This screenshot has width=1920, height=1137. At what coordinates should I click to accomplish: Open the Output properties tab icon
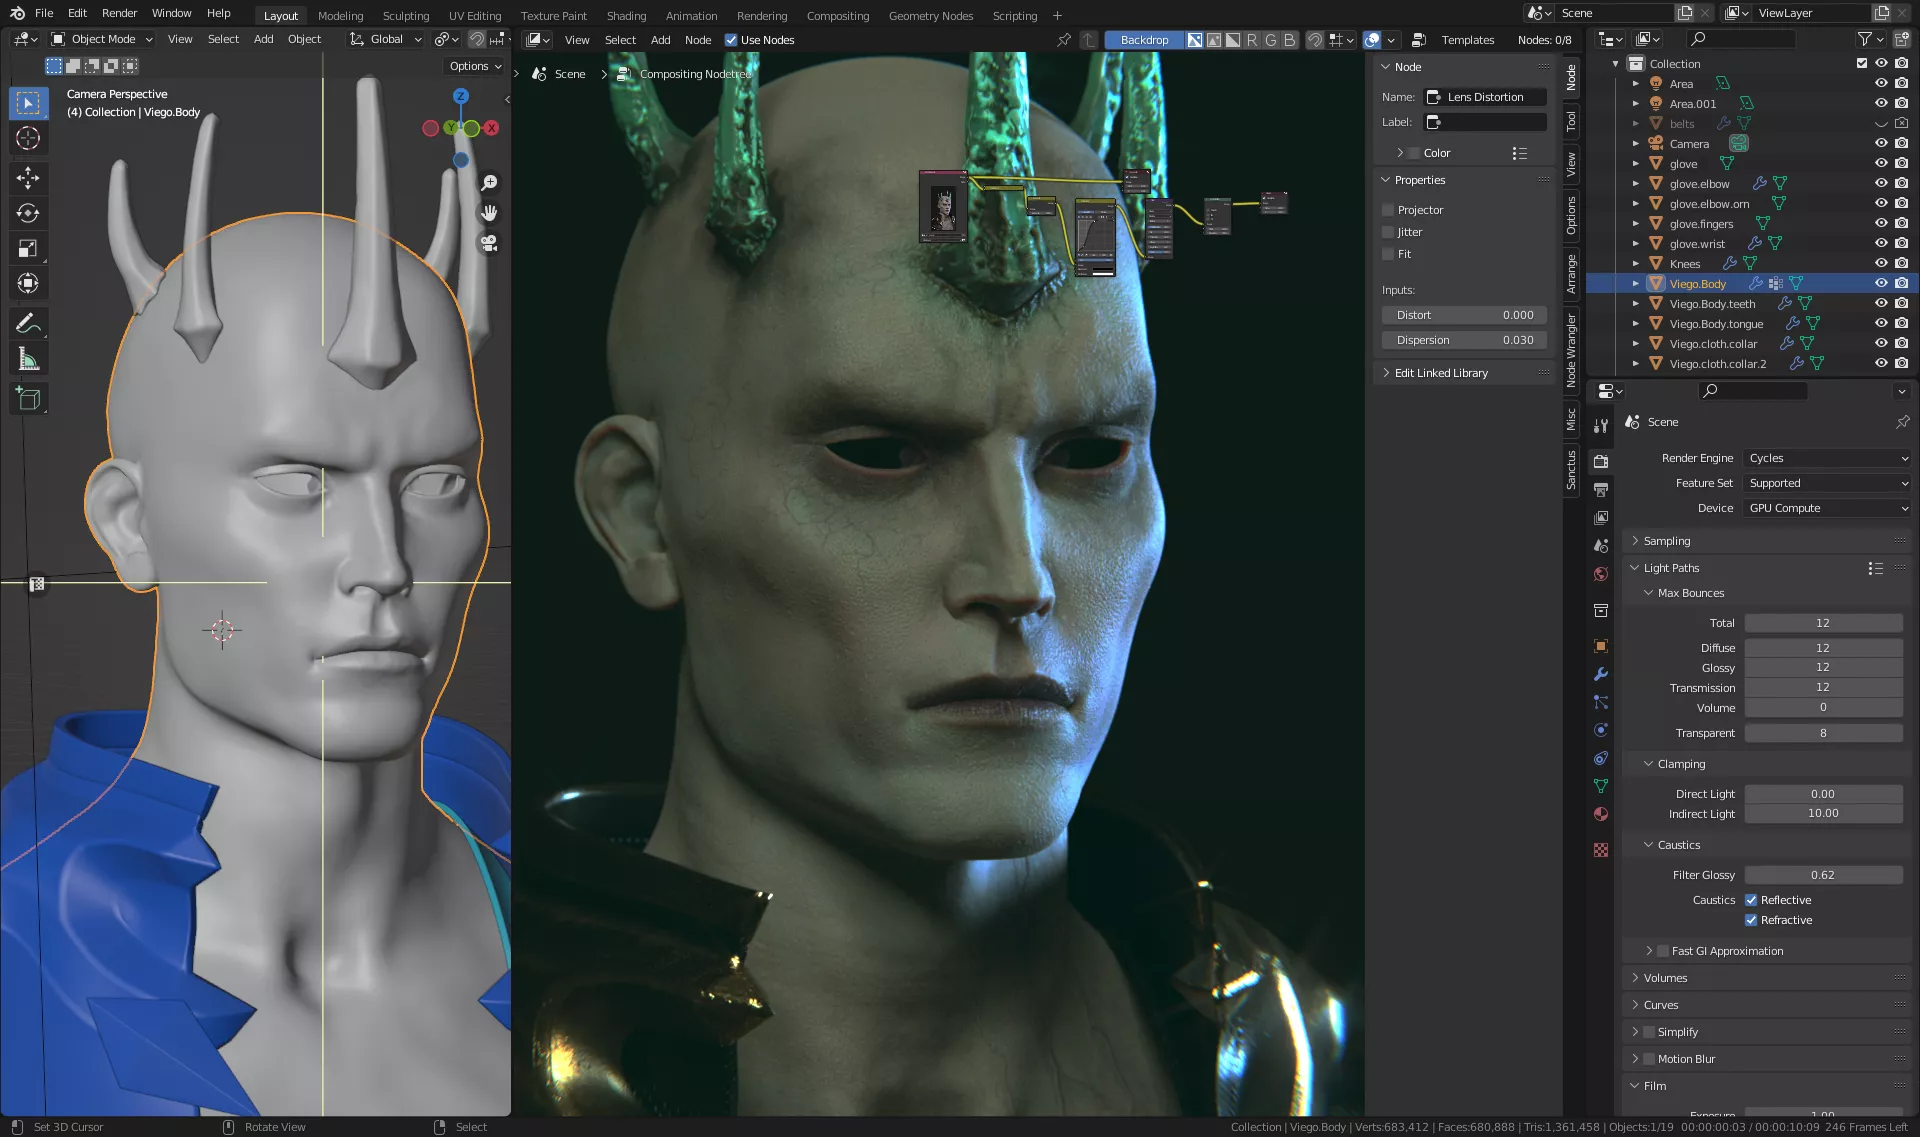click(1601, 490)
